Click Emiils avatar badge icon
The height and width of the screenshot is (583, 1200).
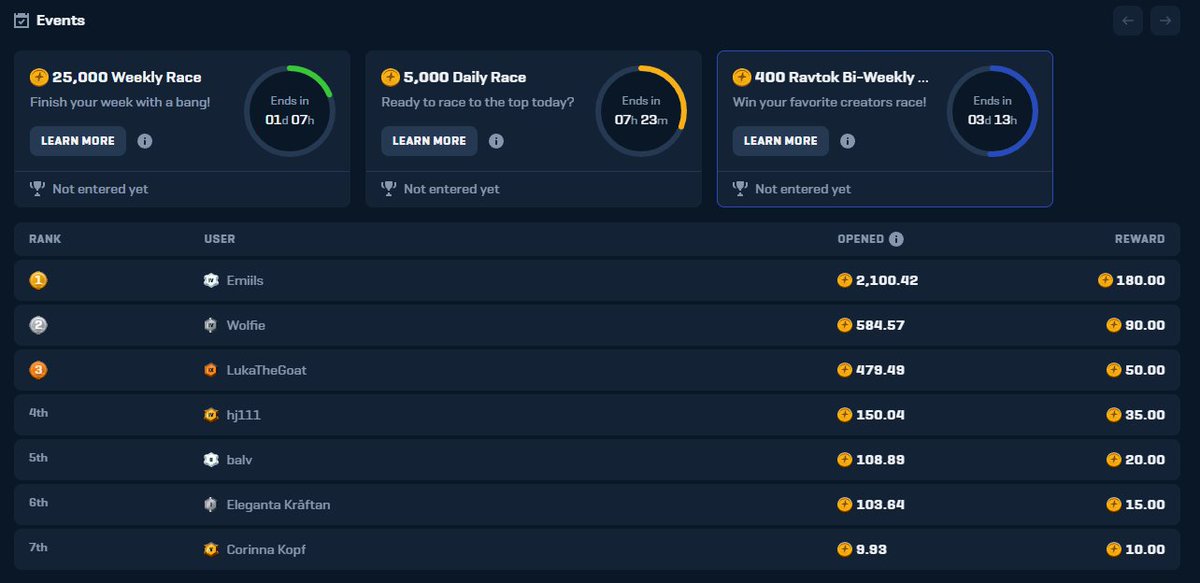pos(211,281)
